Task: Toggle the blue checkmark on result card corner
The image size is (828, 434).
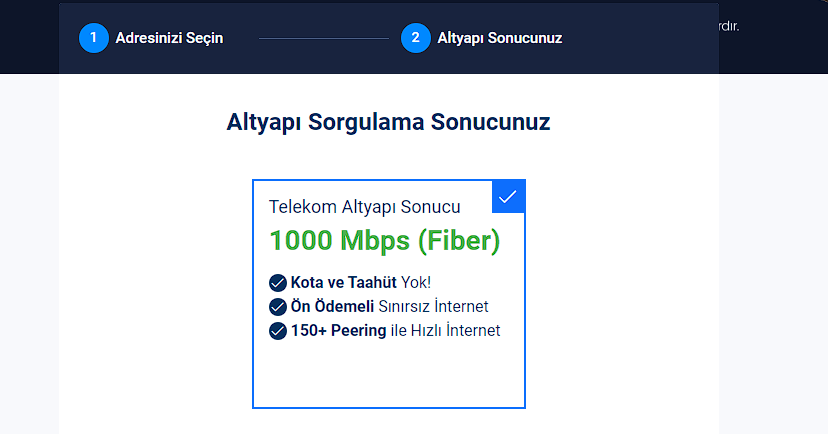Action: (508, 197)
